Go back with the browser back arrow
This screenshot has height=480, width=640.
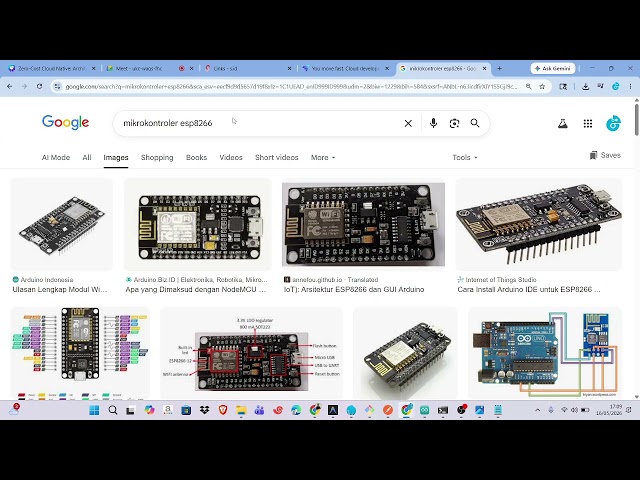tap(10, 87)
